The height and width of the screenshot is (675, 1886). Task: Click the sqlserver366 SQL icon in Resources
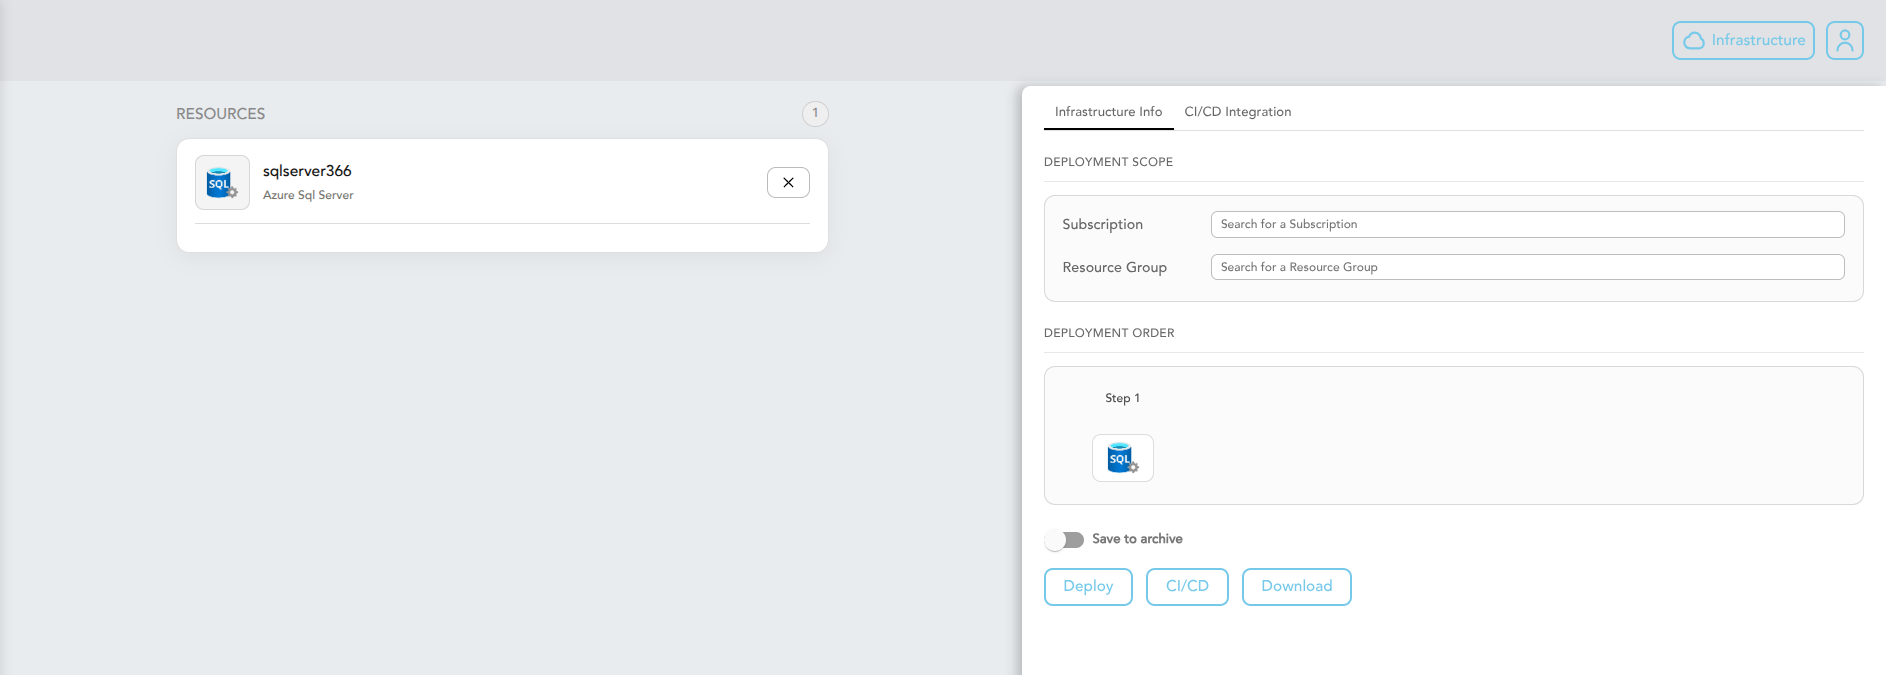[x=222, y=182]
